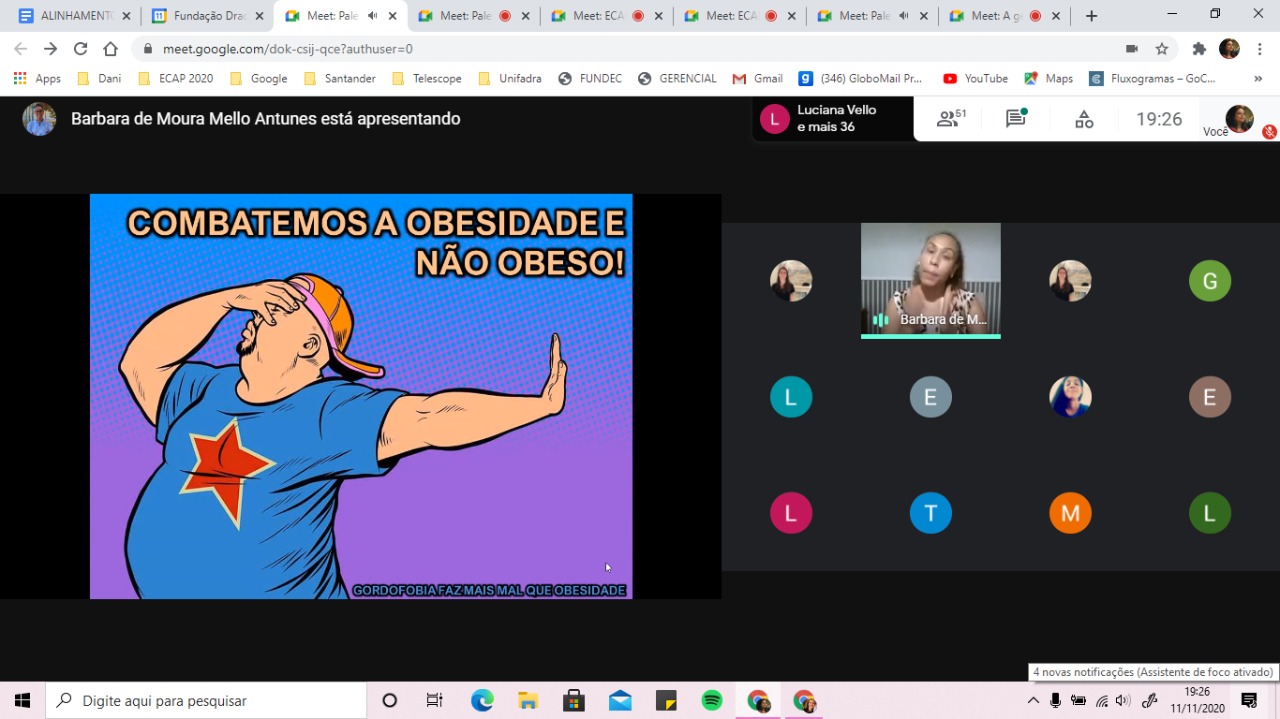Open the Apps bookmarks shortcut
Screen dimensions: 1280x719
pos(37,78)
